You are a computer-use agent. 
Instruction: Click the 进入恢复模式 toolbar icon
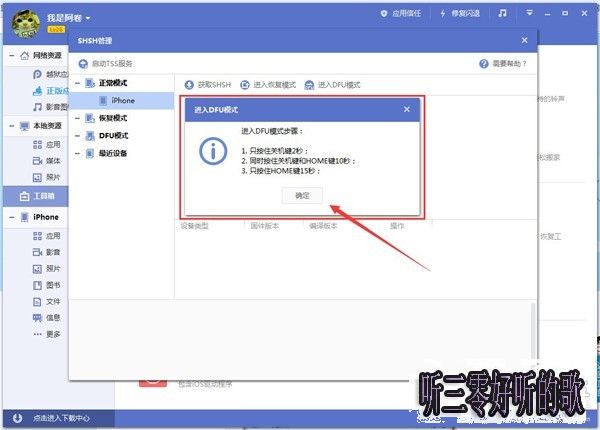[x=245, y=85]
